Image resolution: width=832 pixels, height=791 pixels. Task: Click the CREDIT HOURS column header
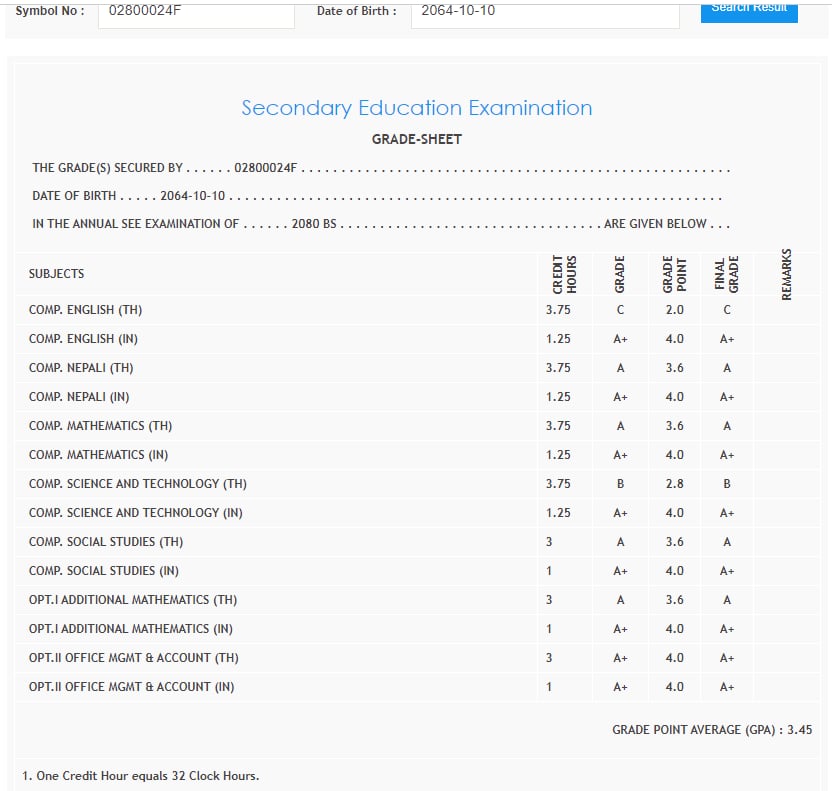point(564,274)
